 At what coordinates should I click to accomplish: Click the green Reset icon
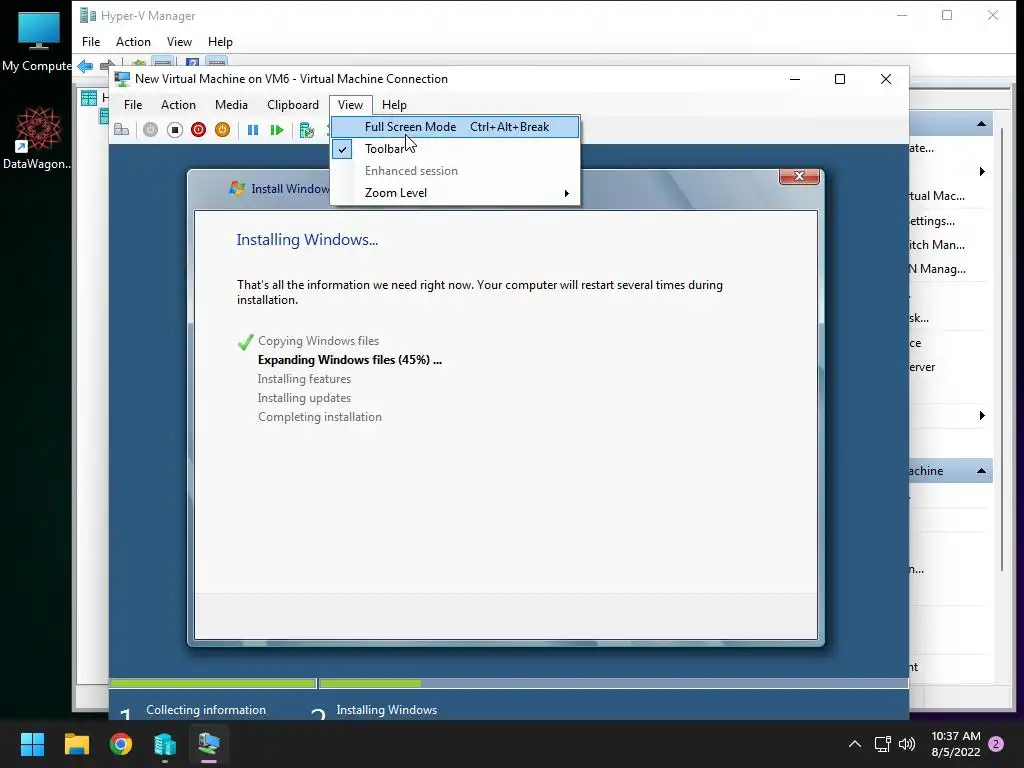(277, 130)
